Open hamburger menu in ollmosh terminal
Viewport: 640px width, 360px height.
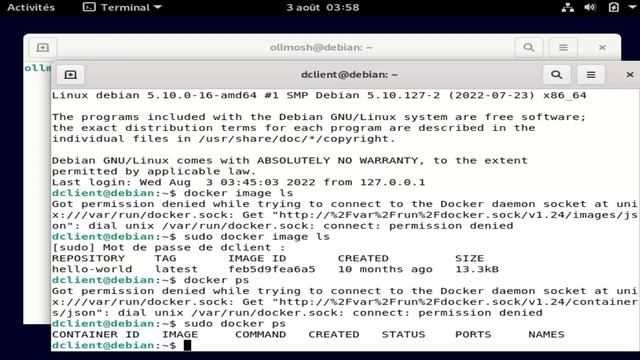point(563,47)
